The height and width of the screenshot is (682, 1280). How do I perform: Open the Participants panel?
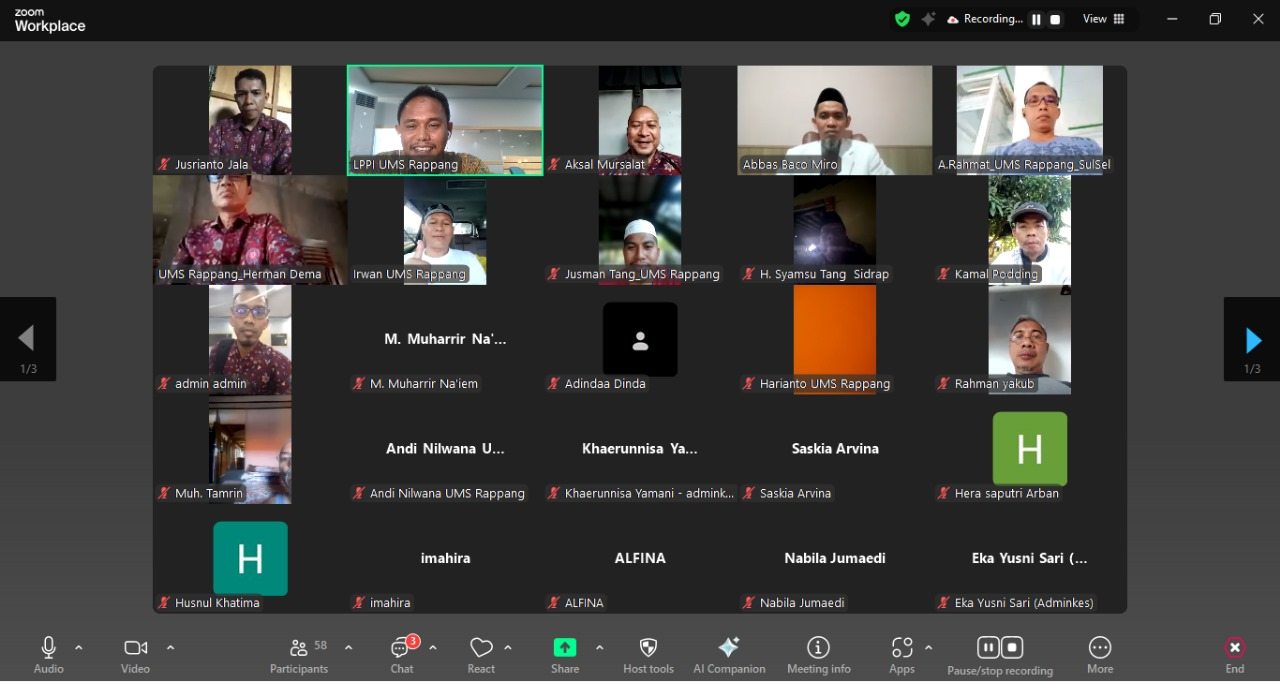pos(299,655)
